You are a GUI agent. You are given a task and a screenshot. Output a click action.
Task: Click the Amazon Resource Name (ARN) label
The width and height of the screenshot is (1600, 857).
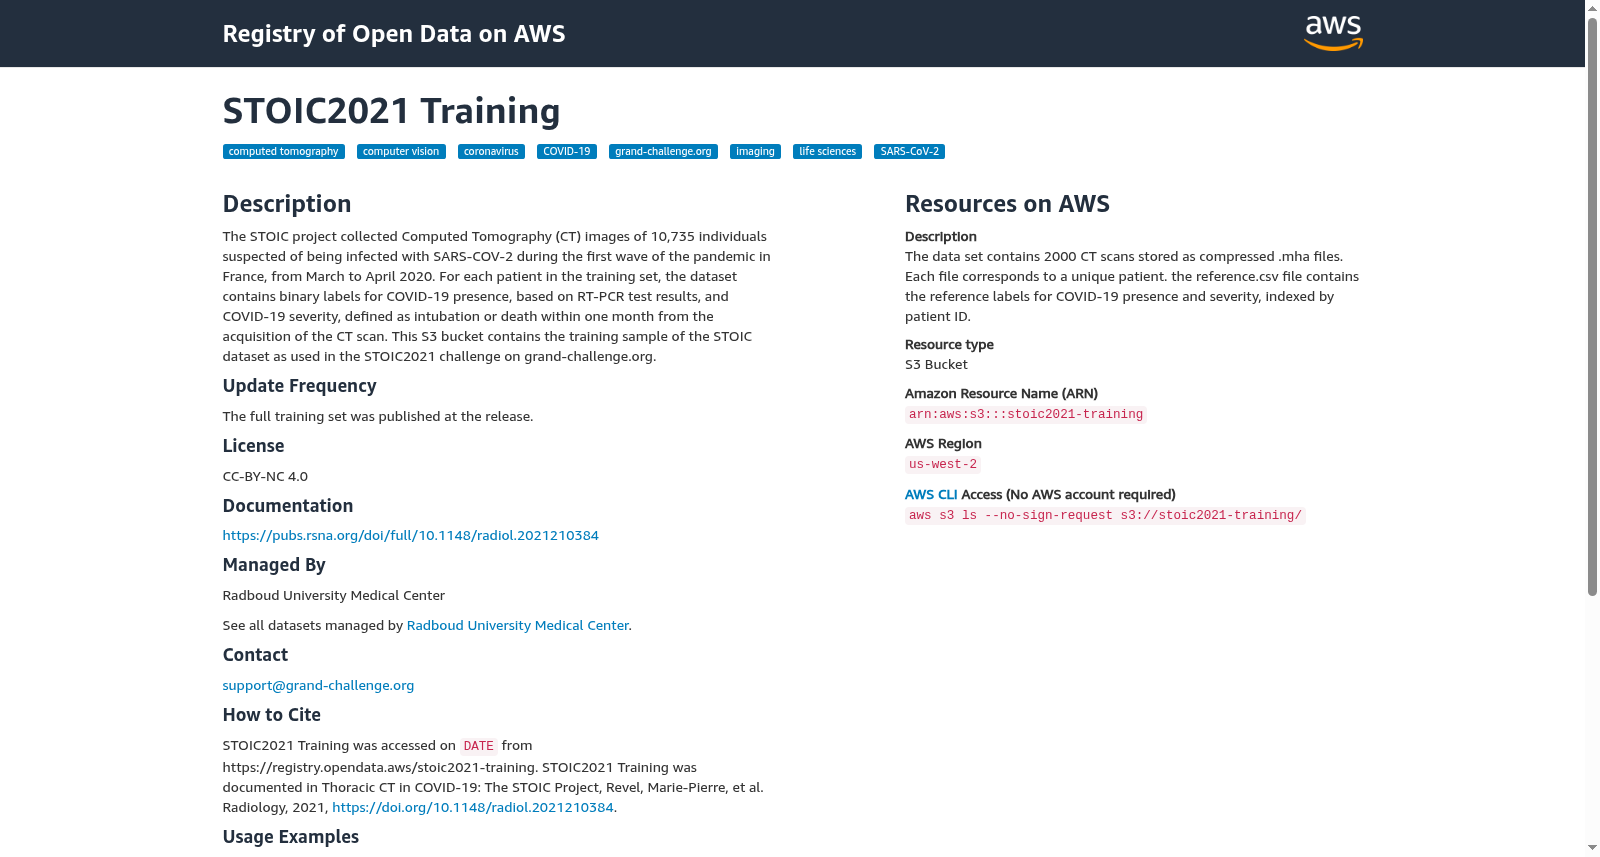1001,393
